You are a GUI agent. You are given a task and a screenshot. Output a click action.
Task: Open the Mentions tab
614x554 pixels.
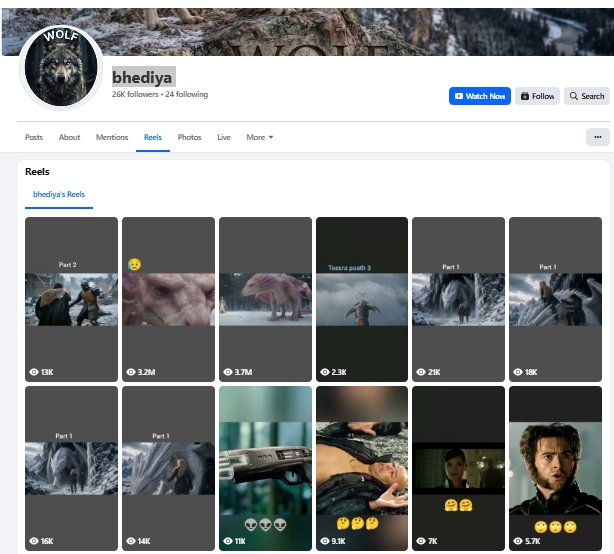112,137
